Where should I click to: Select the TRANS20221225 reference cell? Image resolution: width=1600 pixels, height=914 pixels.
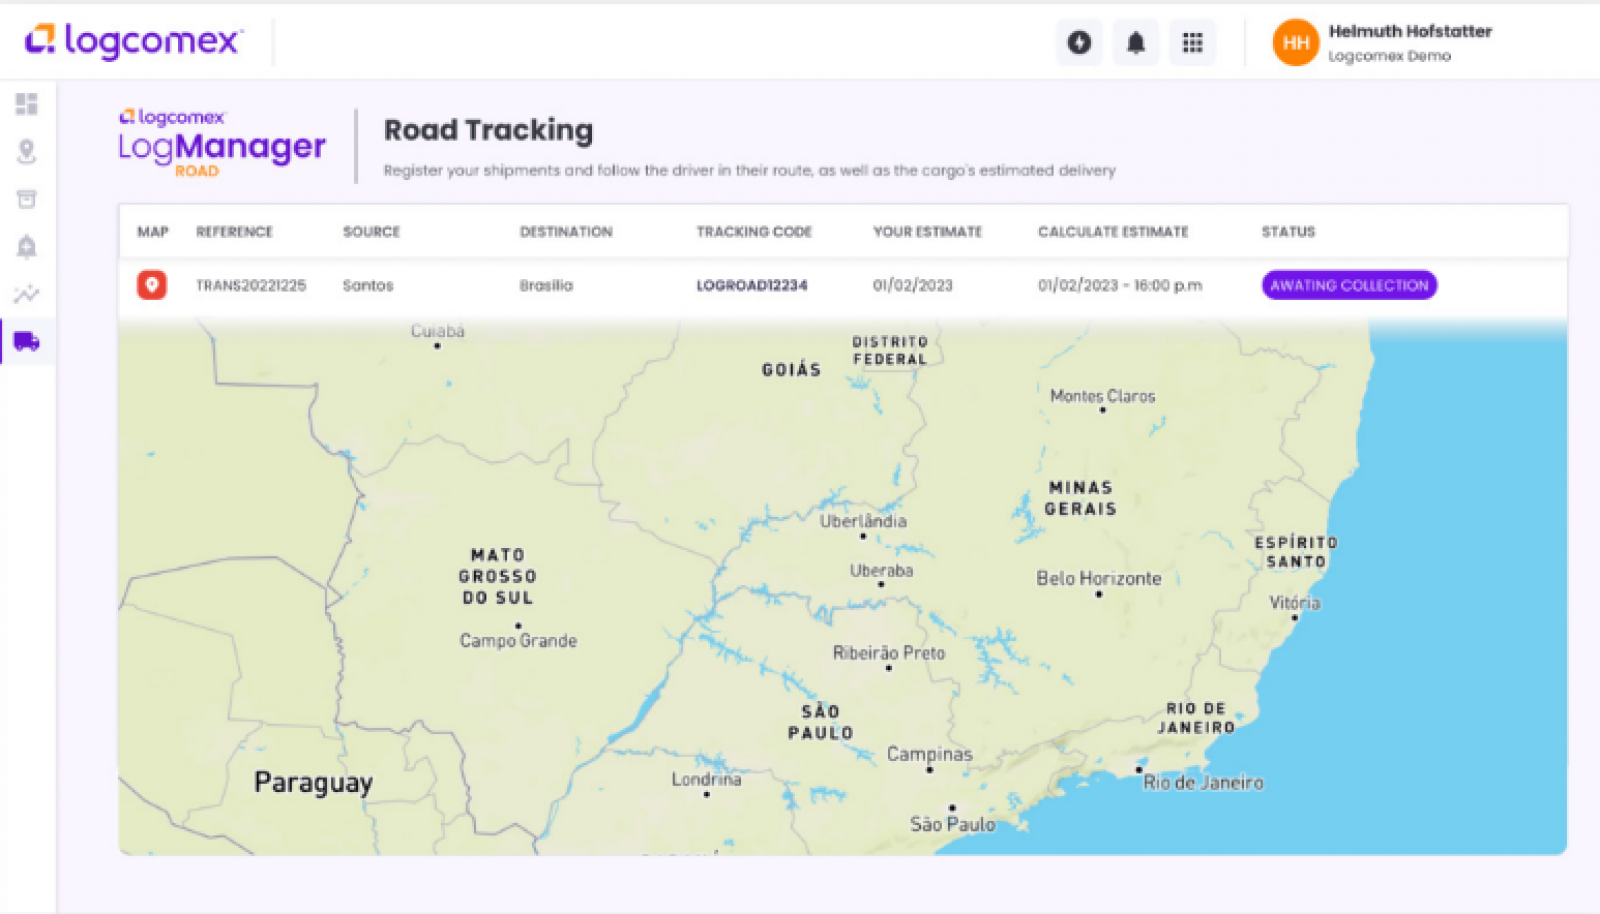251,285
